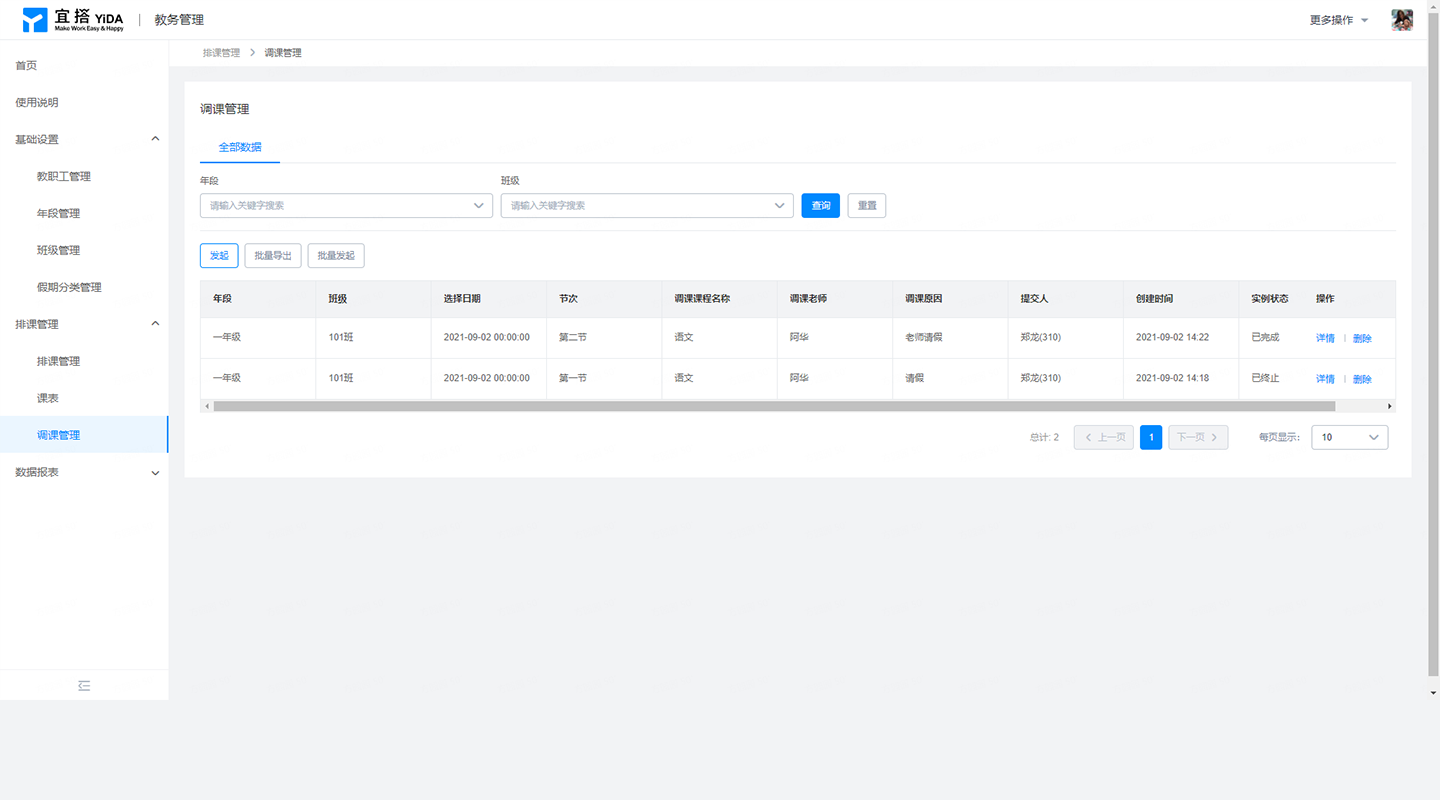Click the table horizontal scrollbar thumb
This screenshot has height=800, width=1440.
point(774,406)
